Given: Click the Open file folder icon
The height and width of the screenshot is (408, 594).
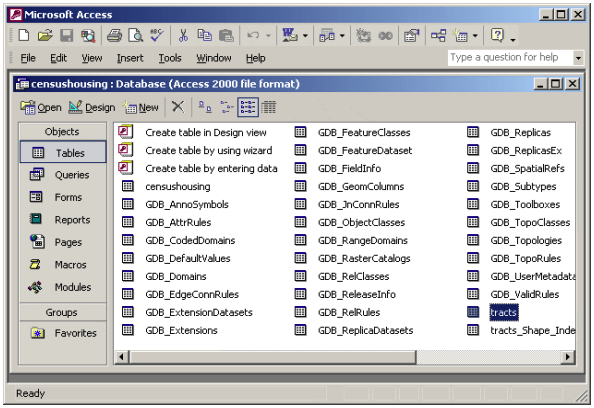Looking at the screenshot, I should pos(45,36).
